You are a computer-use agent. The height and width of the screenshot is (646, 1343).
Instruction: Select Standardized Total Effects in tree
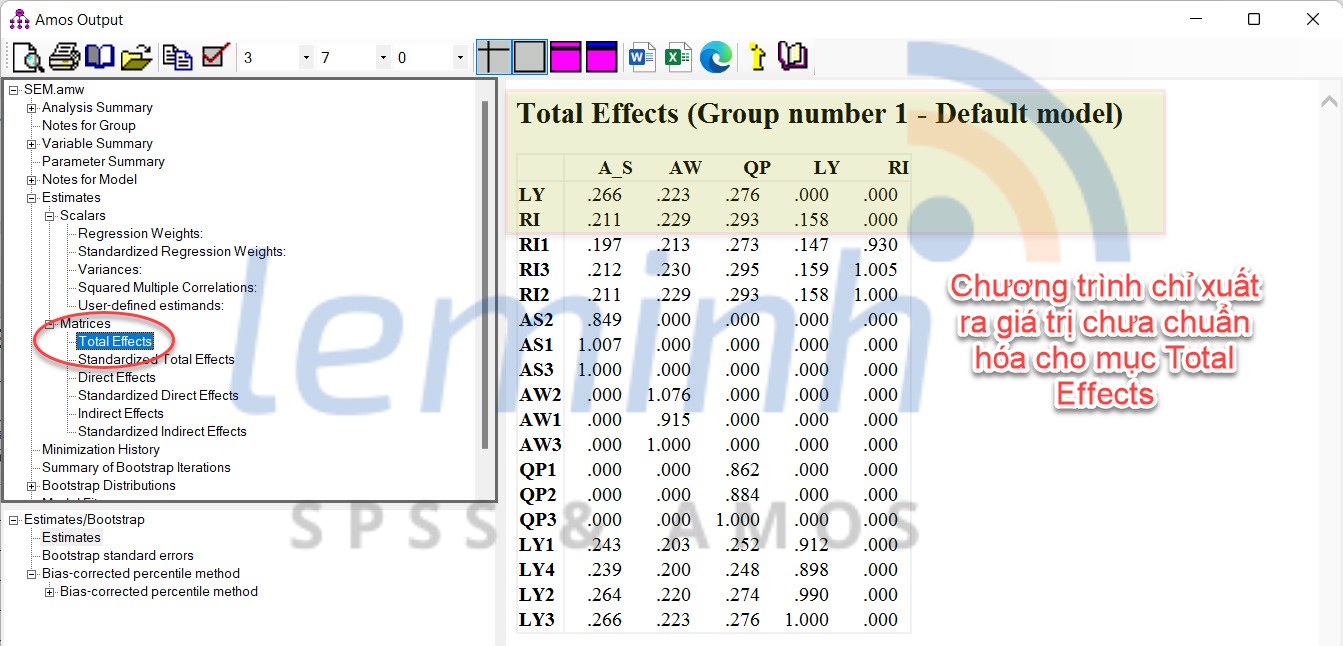click(156, 360)
